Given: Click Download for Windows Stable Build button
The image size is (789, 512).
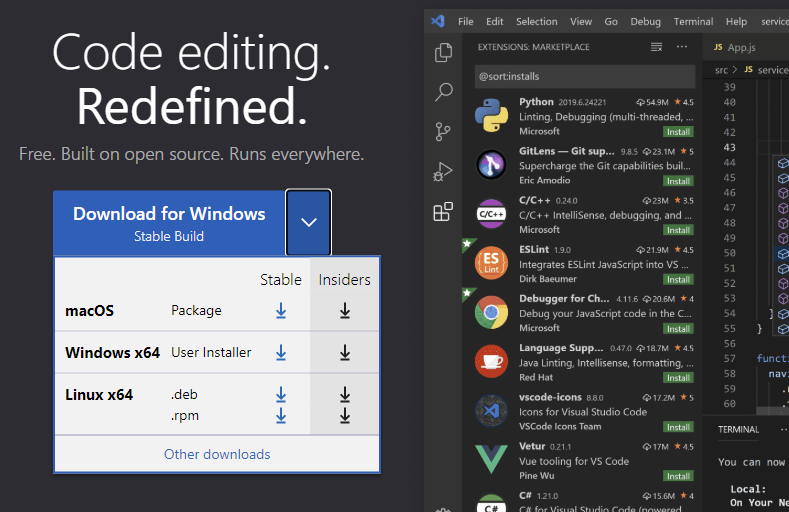Looking at the screenshot, I should pyautogui.click(x=169, y=223).
